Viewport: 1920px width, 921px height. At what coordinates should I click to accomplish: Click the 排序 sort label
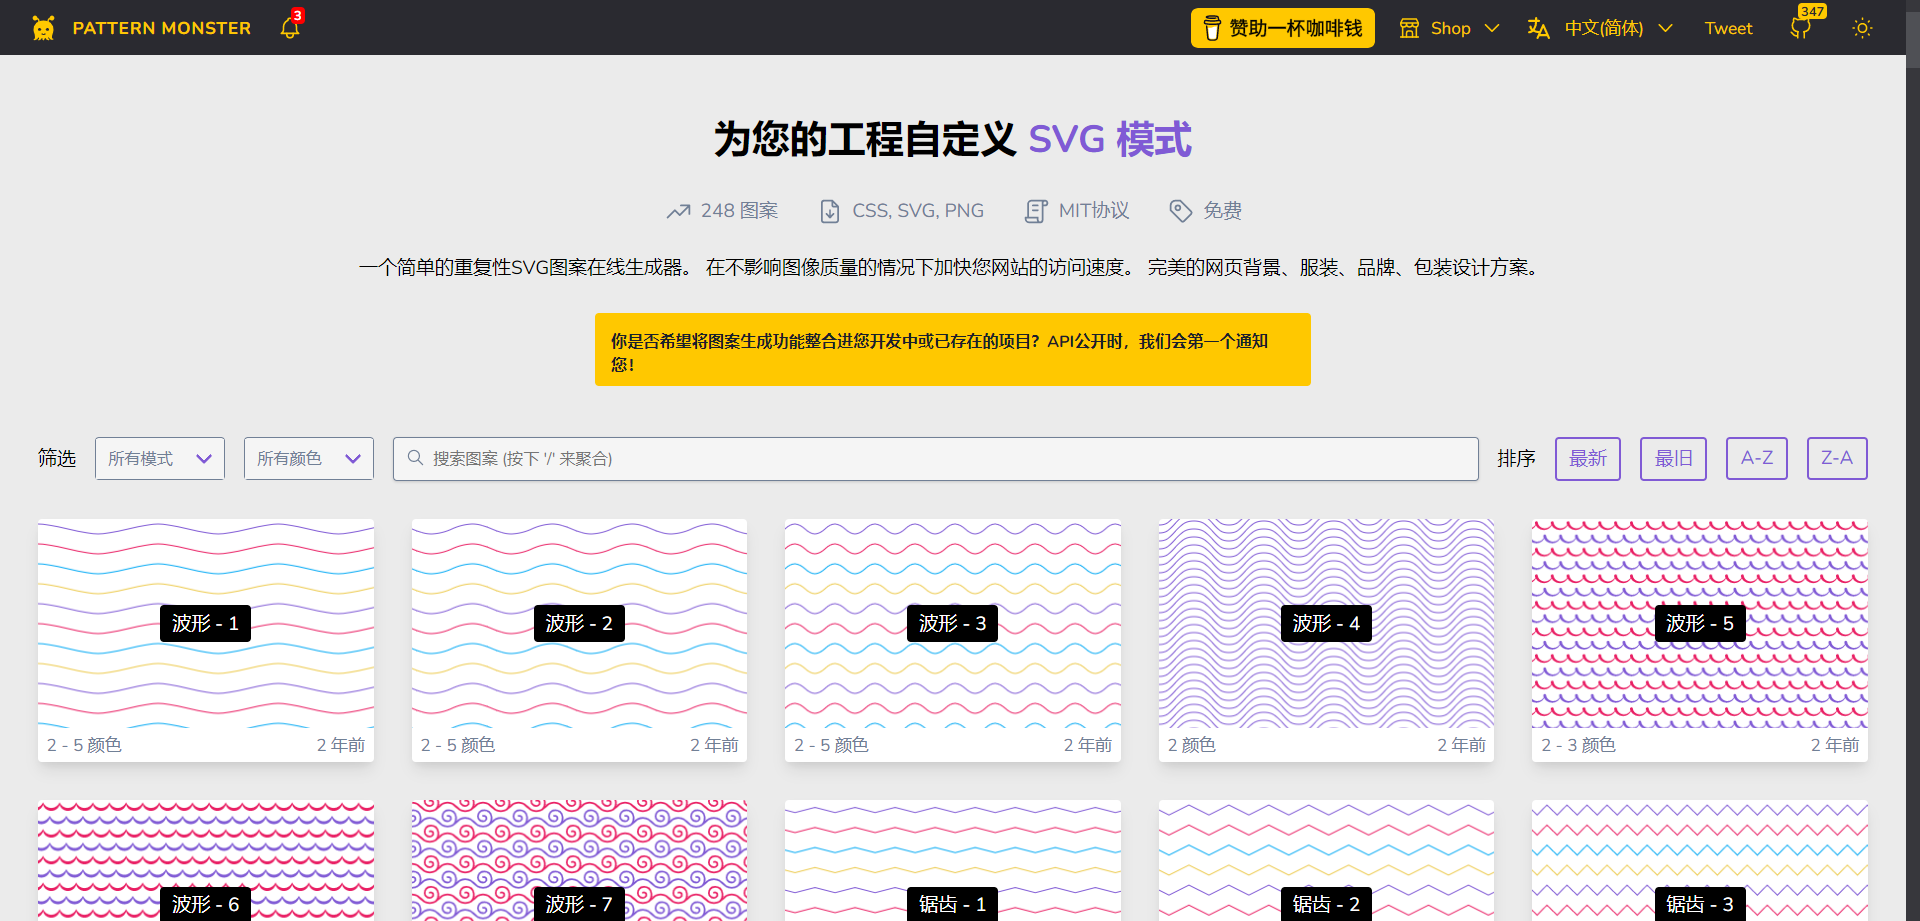1516,458
